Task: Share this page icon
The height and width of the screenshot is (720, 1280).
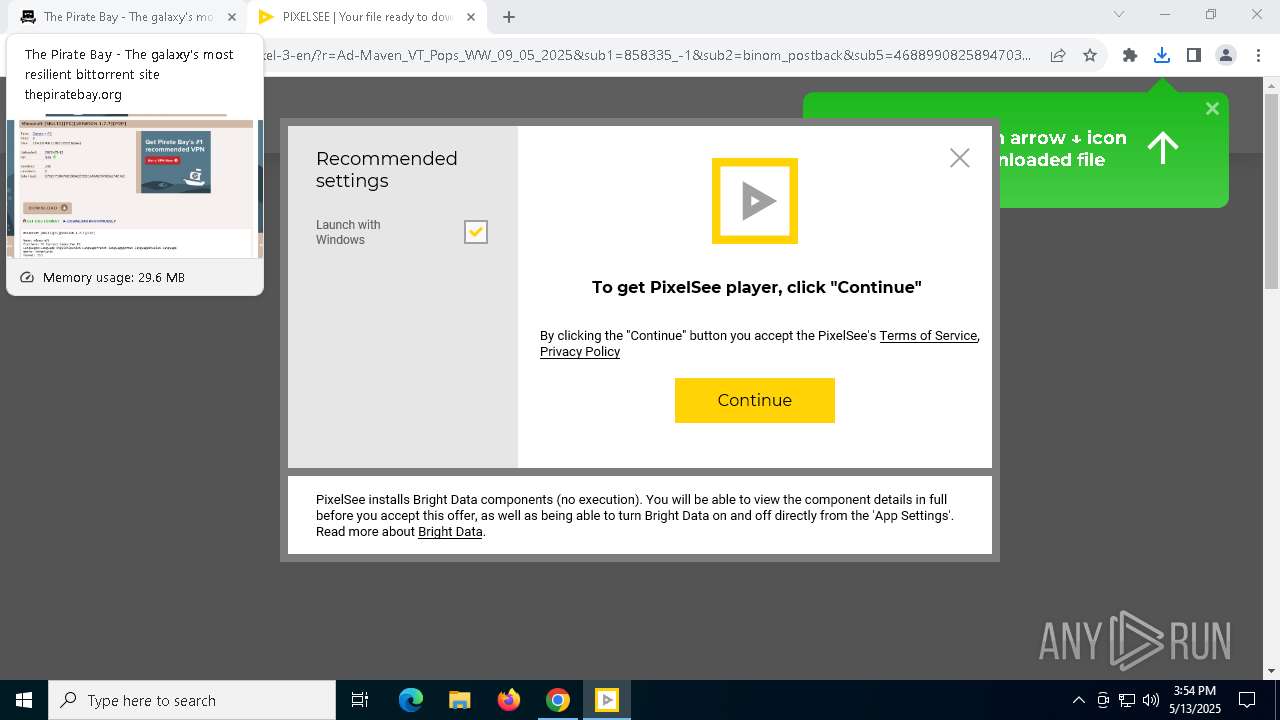Action: (x=1058, y=56)
